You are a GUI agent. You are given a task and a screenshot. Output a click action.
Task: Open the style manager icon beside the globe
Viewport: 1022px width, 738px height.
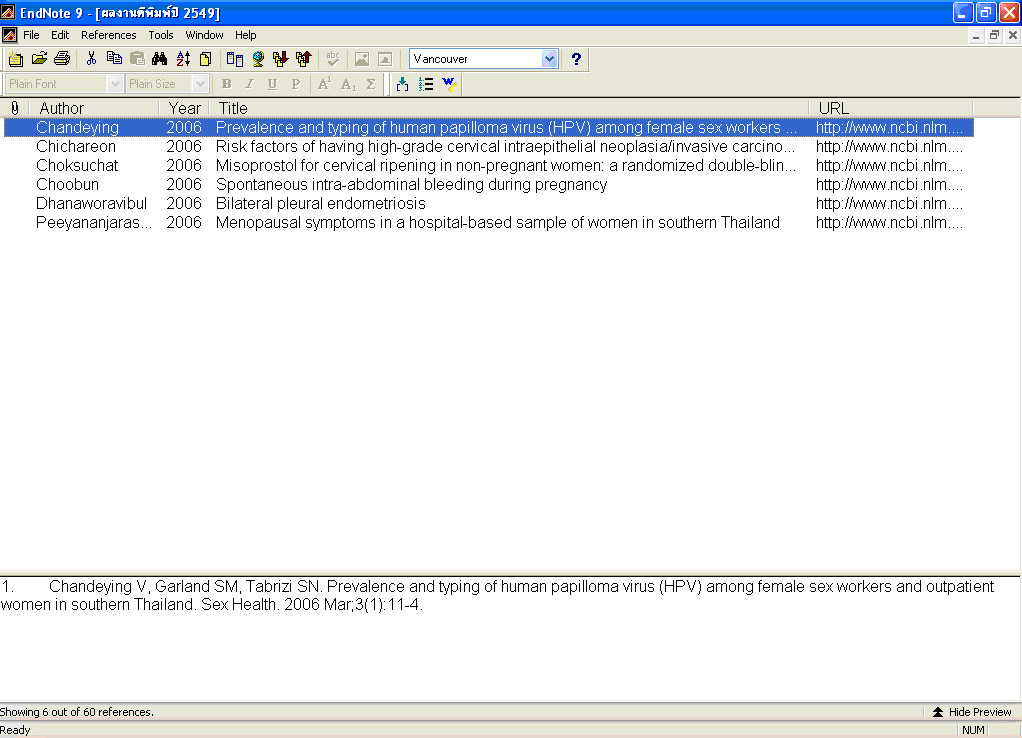235,59
